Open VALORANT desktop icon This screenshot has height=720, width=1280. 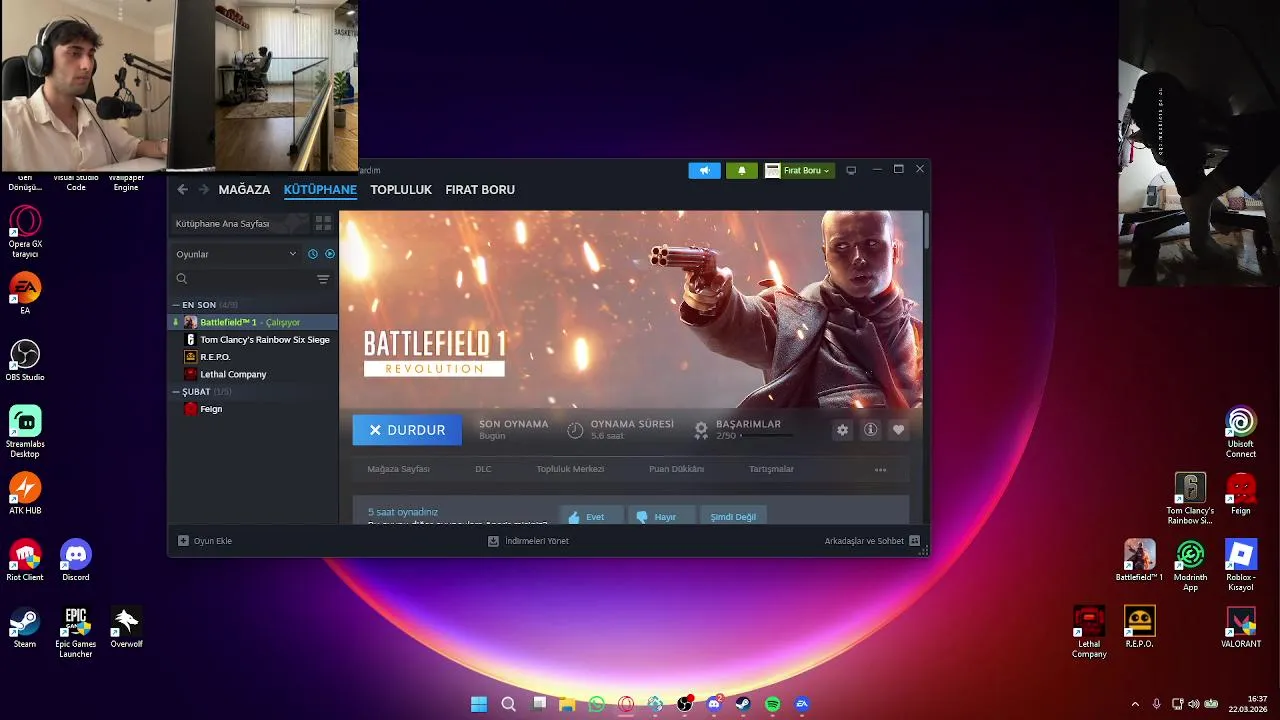(x=1241, y=627)
